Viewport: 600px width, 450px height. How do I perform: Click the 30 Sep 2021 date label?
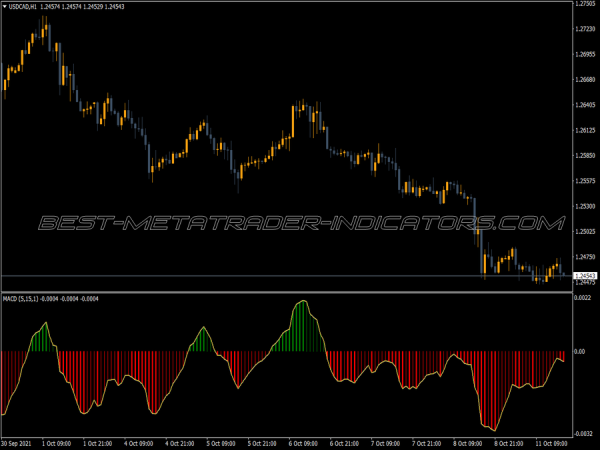[x=16, y=443]
